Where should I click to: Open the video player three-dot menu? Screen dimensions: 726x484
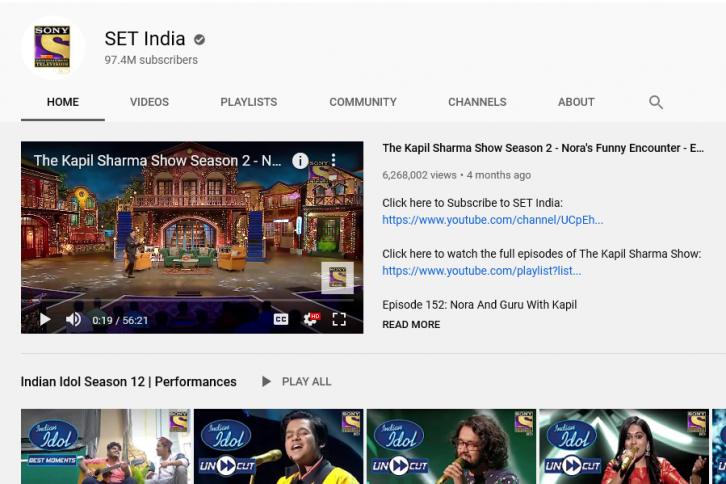coord(333,160)
